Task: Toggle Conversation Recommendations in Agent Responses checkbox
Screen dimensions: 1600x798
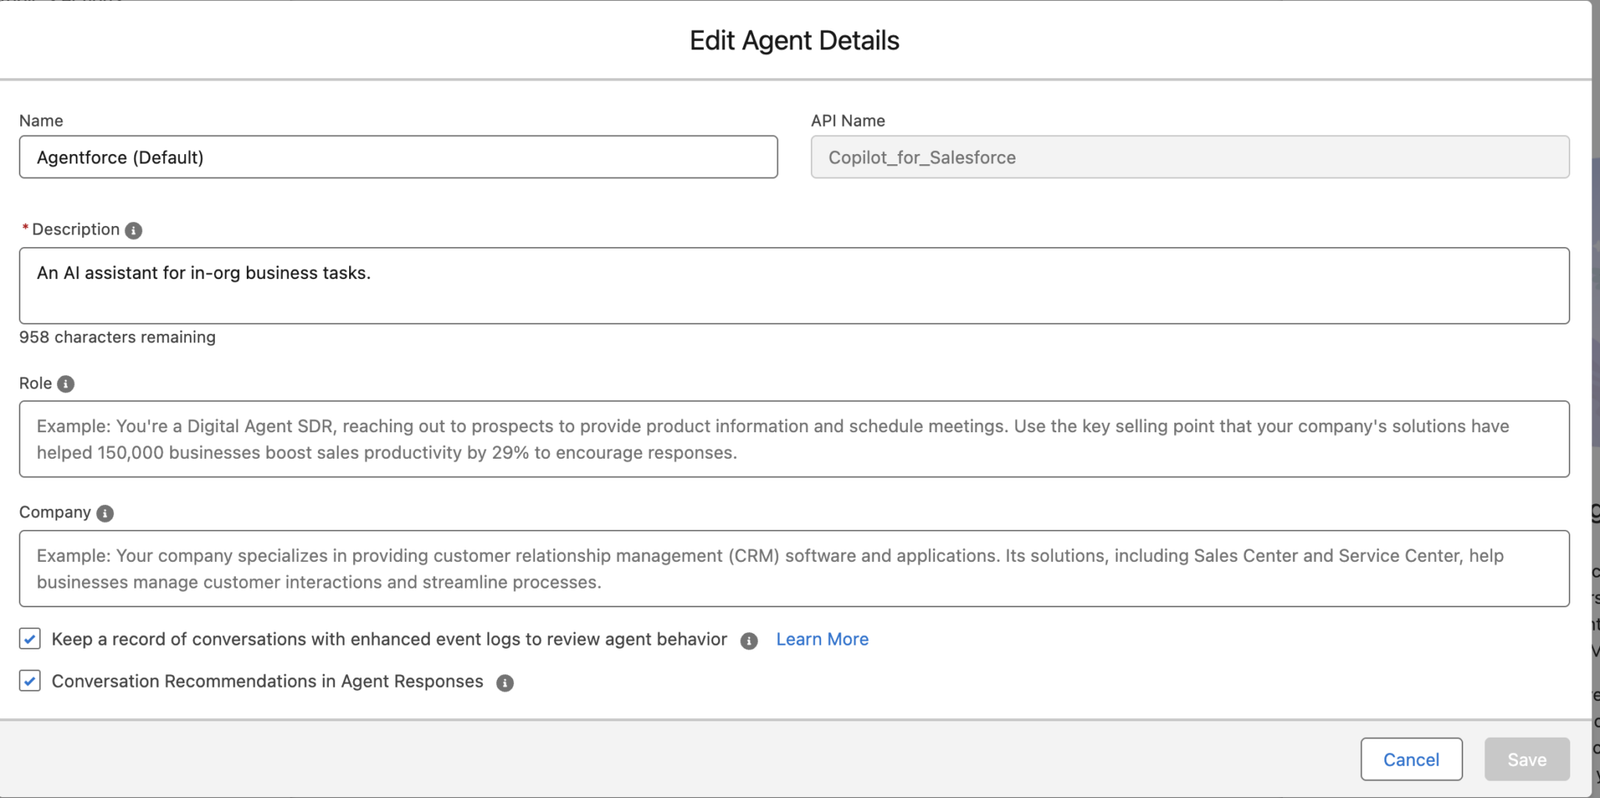Action: pyautogui.click(x=30, y=681)
